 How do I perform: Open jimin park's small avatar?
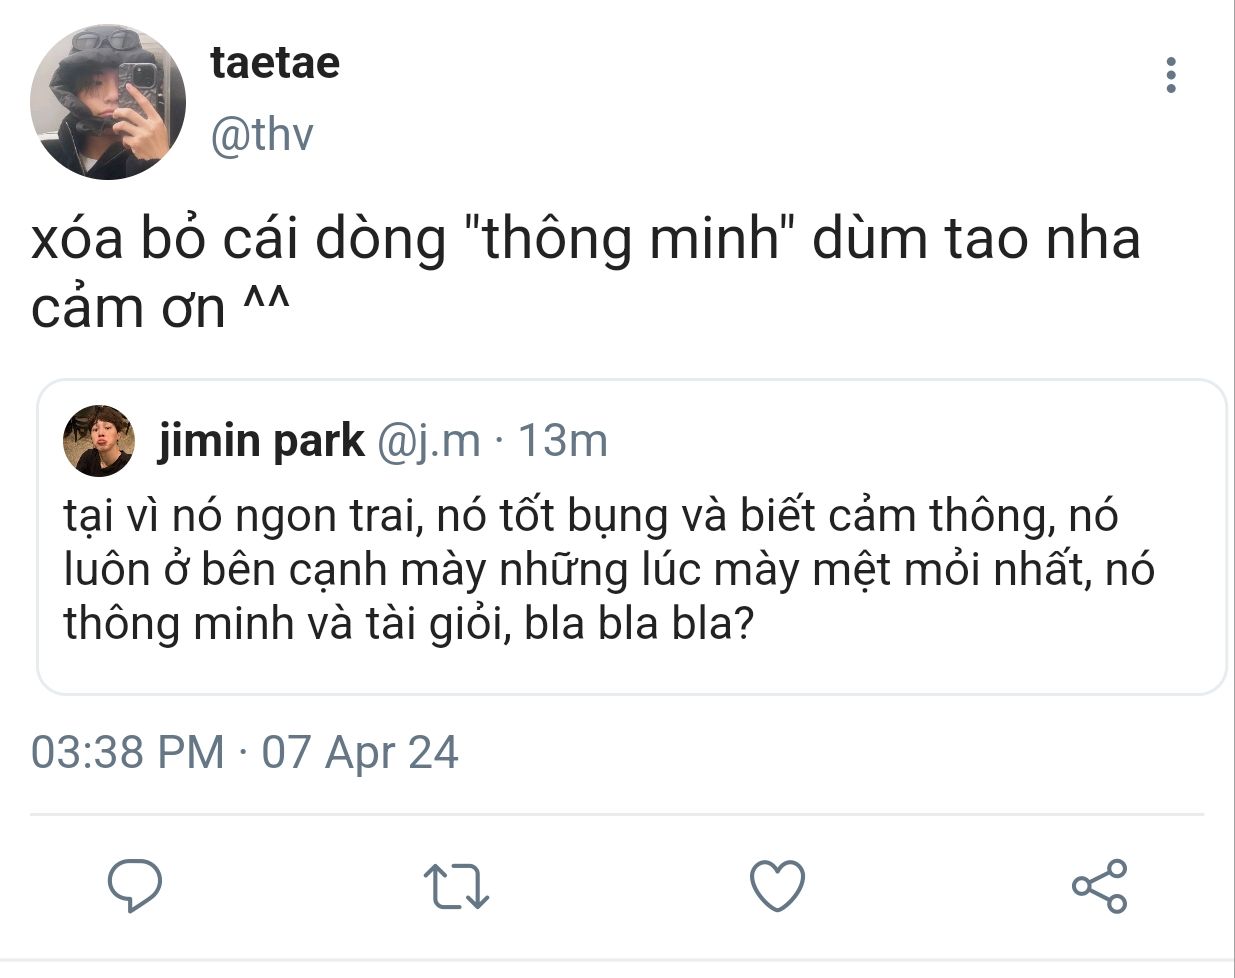[99, 441]
